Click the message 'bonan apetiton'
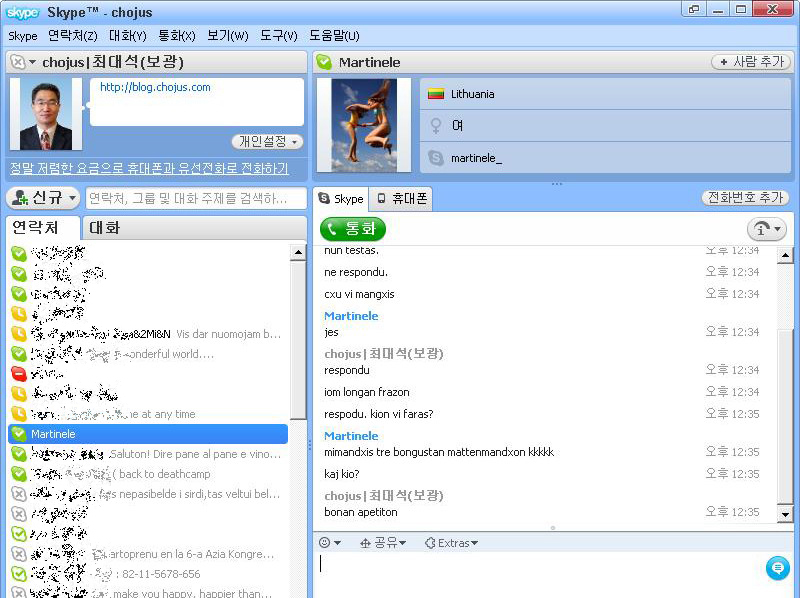Viewport: 801px width, 598px height. coord(361,512)
